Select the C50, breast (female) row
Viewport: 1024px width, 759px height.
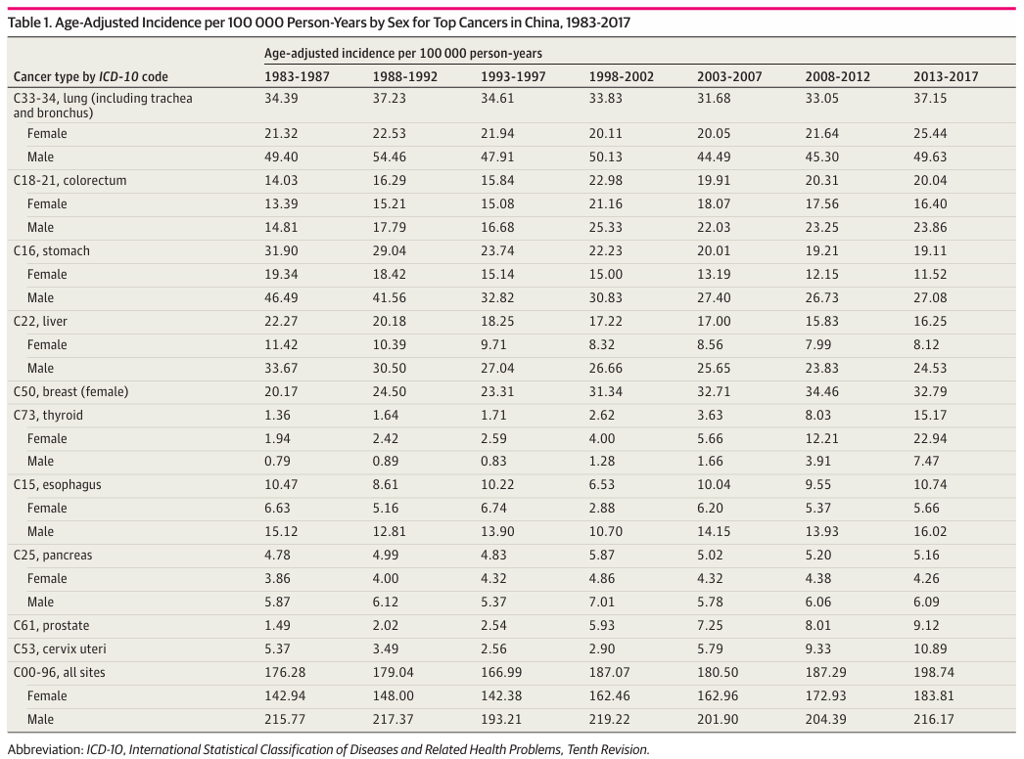511,391
